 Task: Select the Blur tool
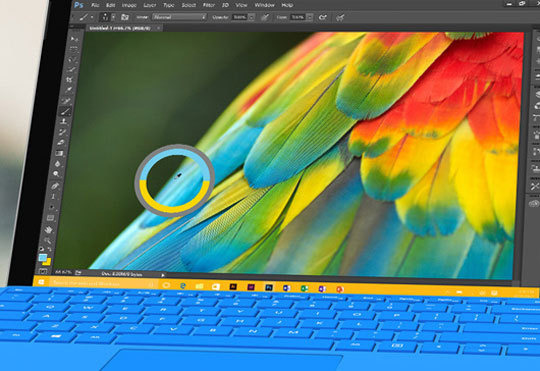(x=58, y=164)
